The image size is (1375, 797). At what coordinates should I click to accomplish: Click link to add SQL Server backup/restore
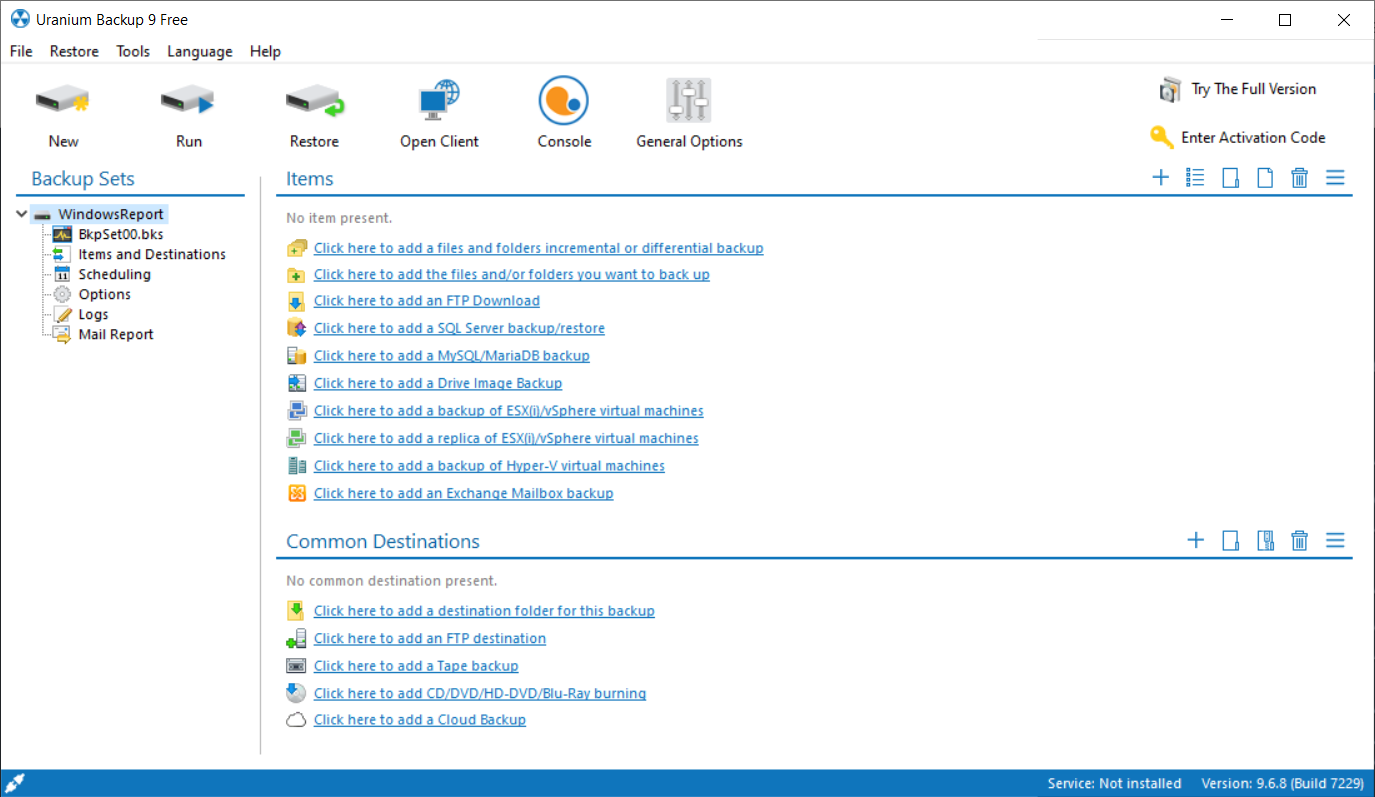point(459,328)
